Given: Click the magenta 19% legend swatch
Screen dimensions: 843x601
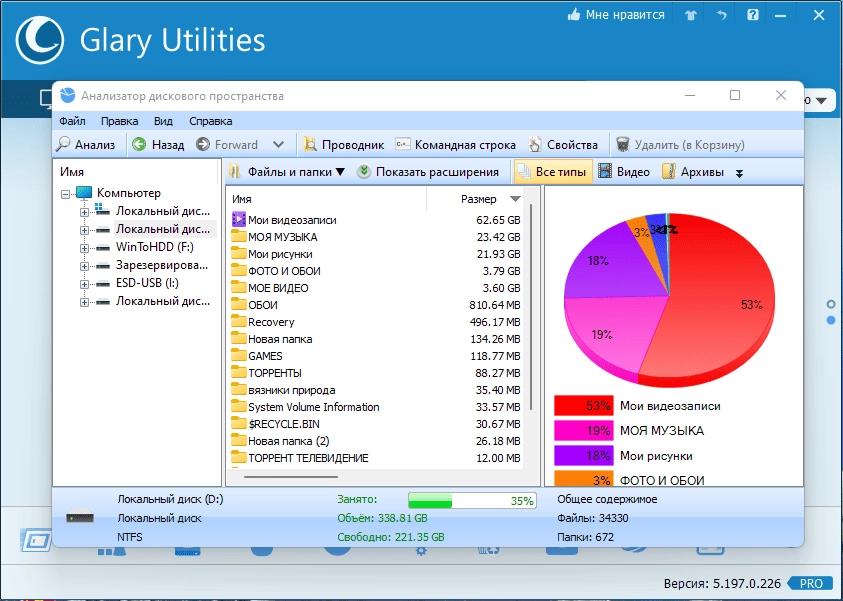Looking at the screenshot, I should 583,431.
